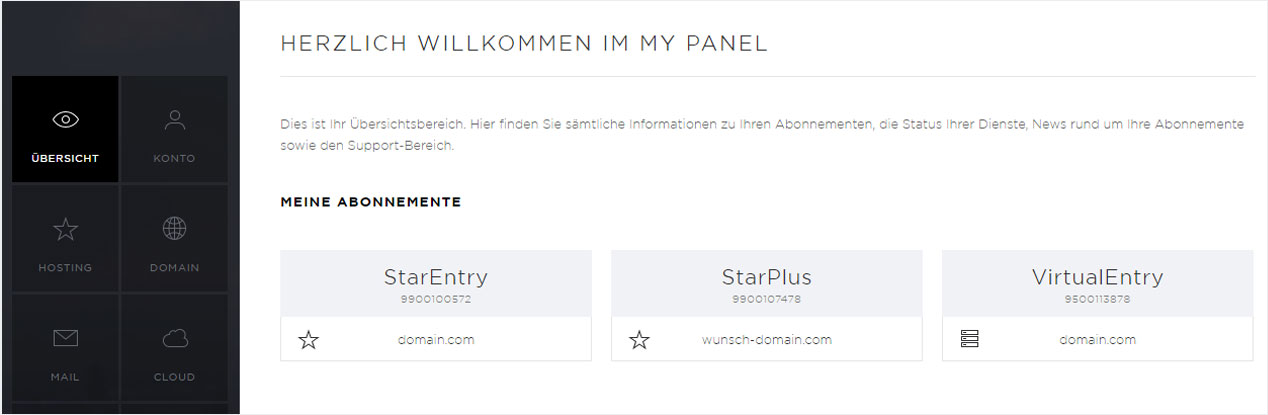Select the Hosting star icon tile

click(x=65, y=238)
